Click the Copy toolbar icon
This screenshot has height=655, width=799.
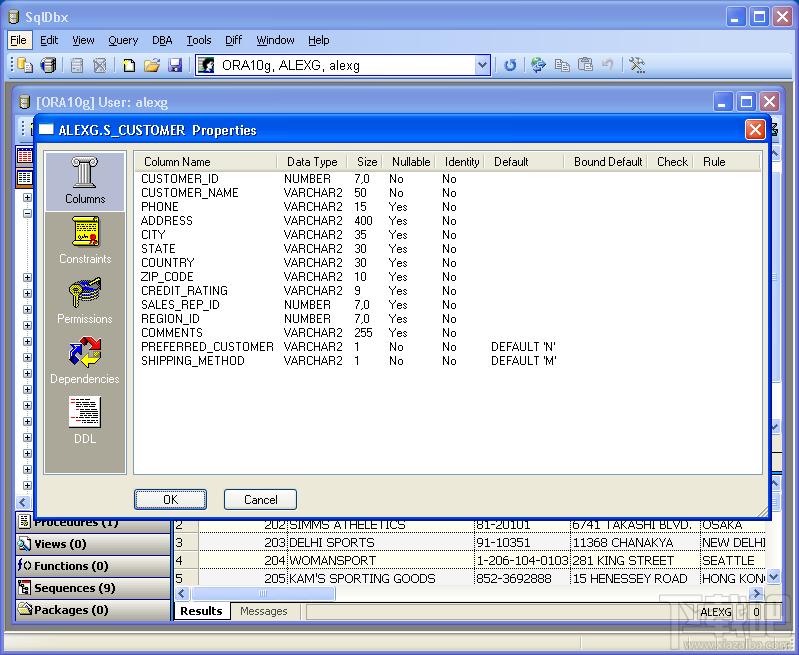tap(562, 65)
